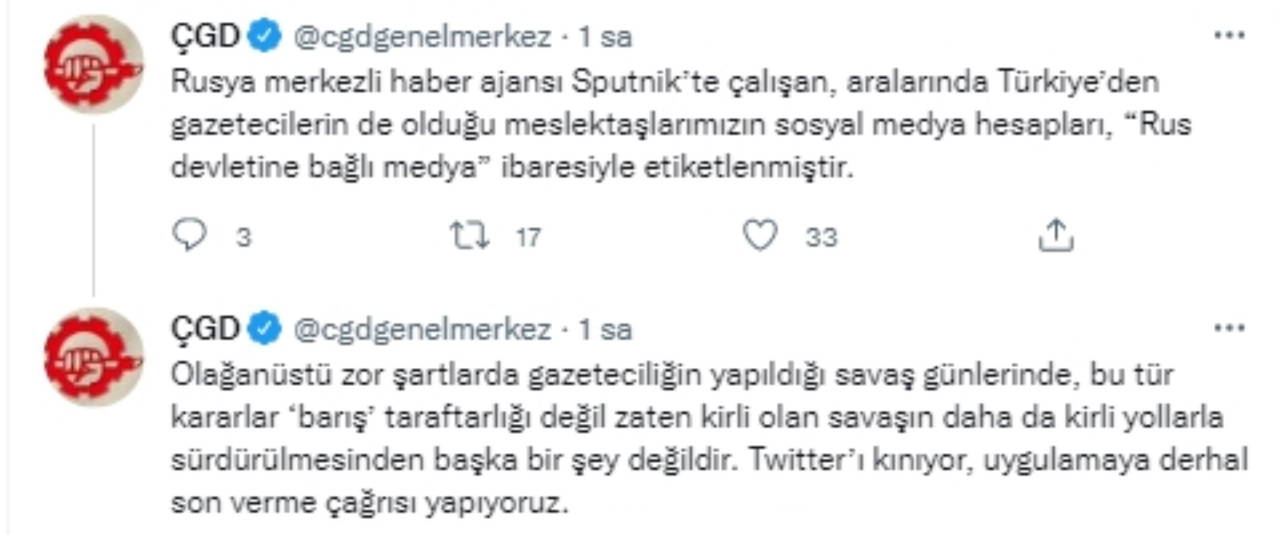Like the first tweet with the heart icon
The height and width of the screenshot is (535, 1280).
coord(762,236)
